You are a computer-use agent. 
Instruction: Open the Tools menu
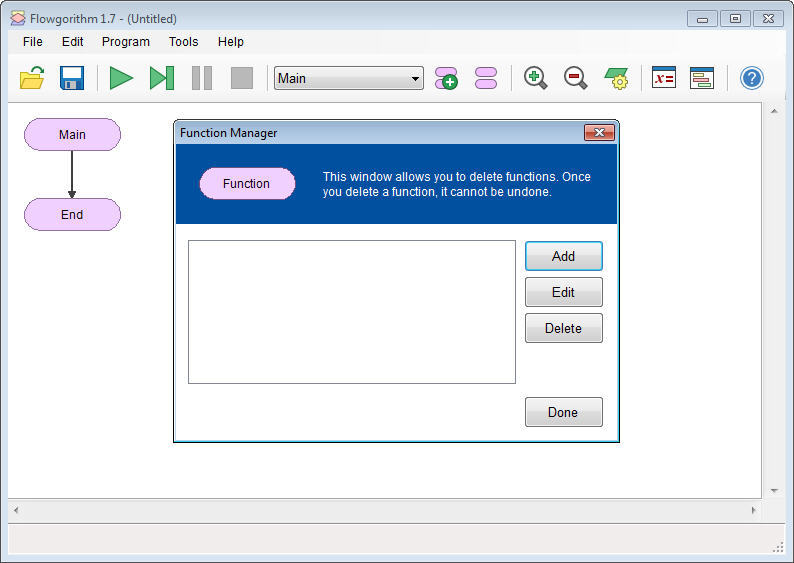[x=183, y=42]
